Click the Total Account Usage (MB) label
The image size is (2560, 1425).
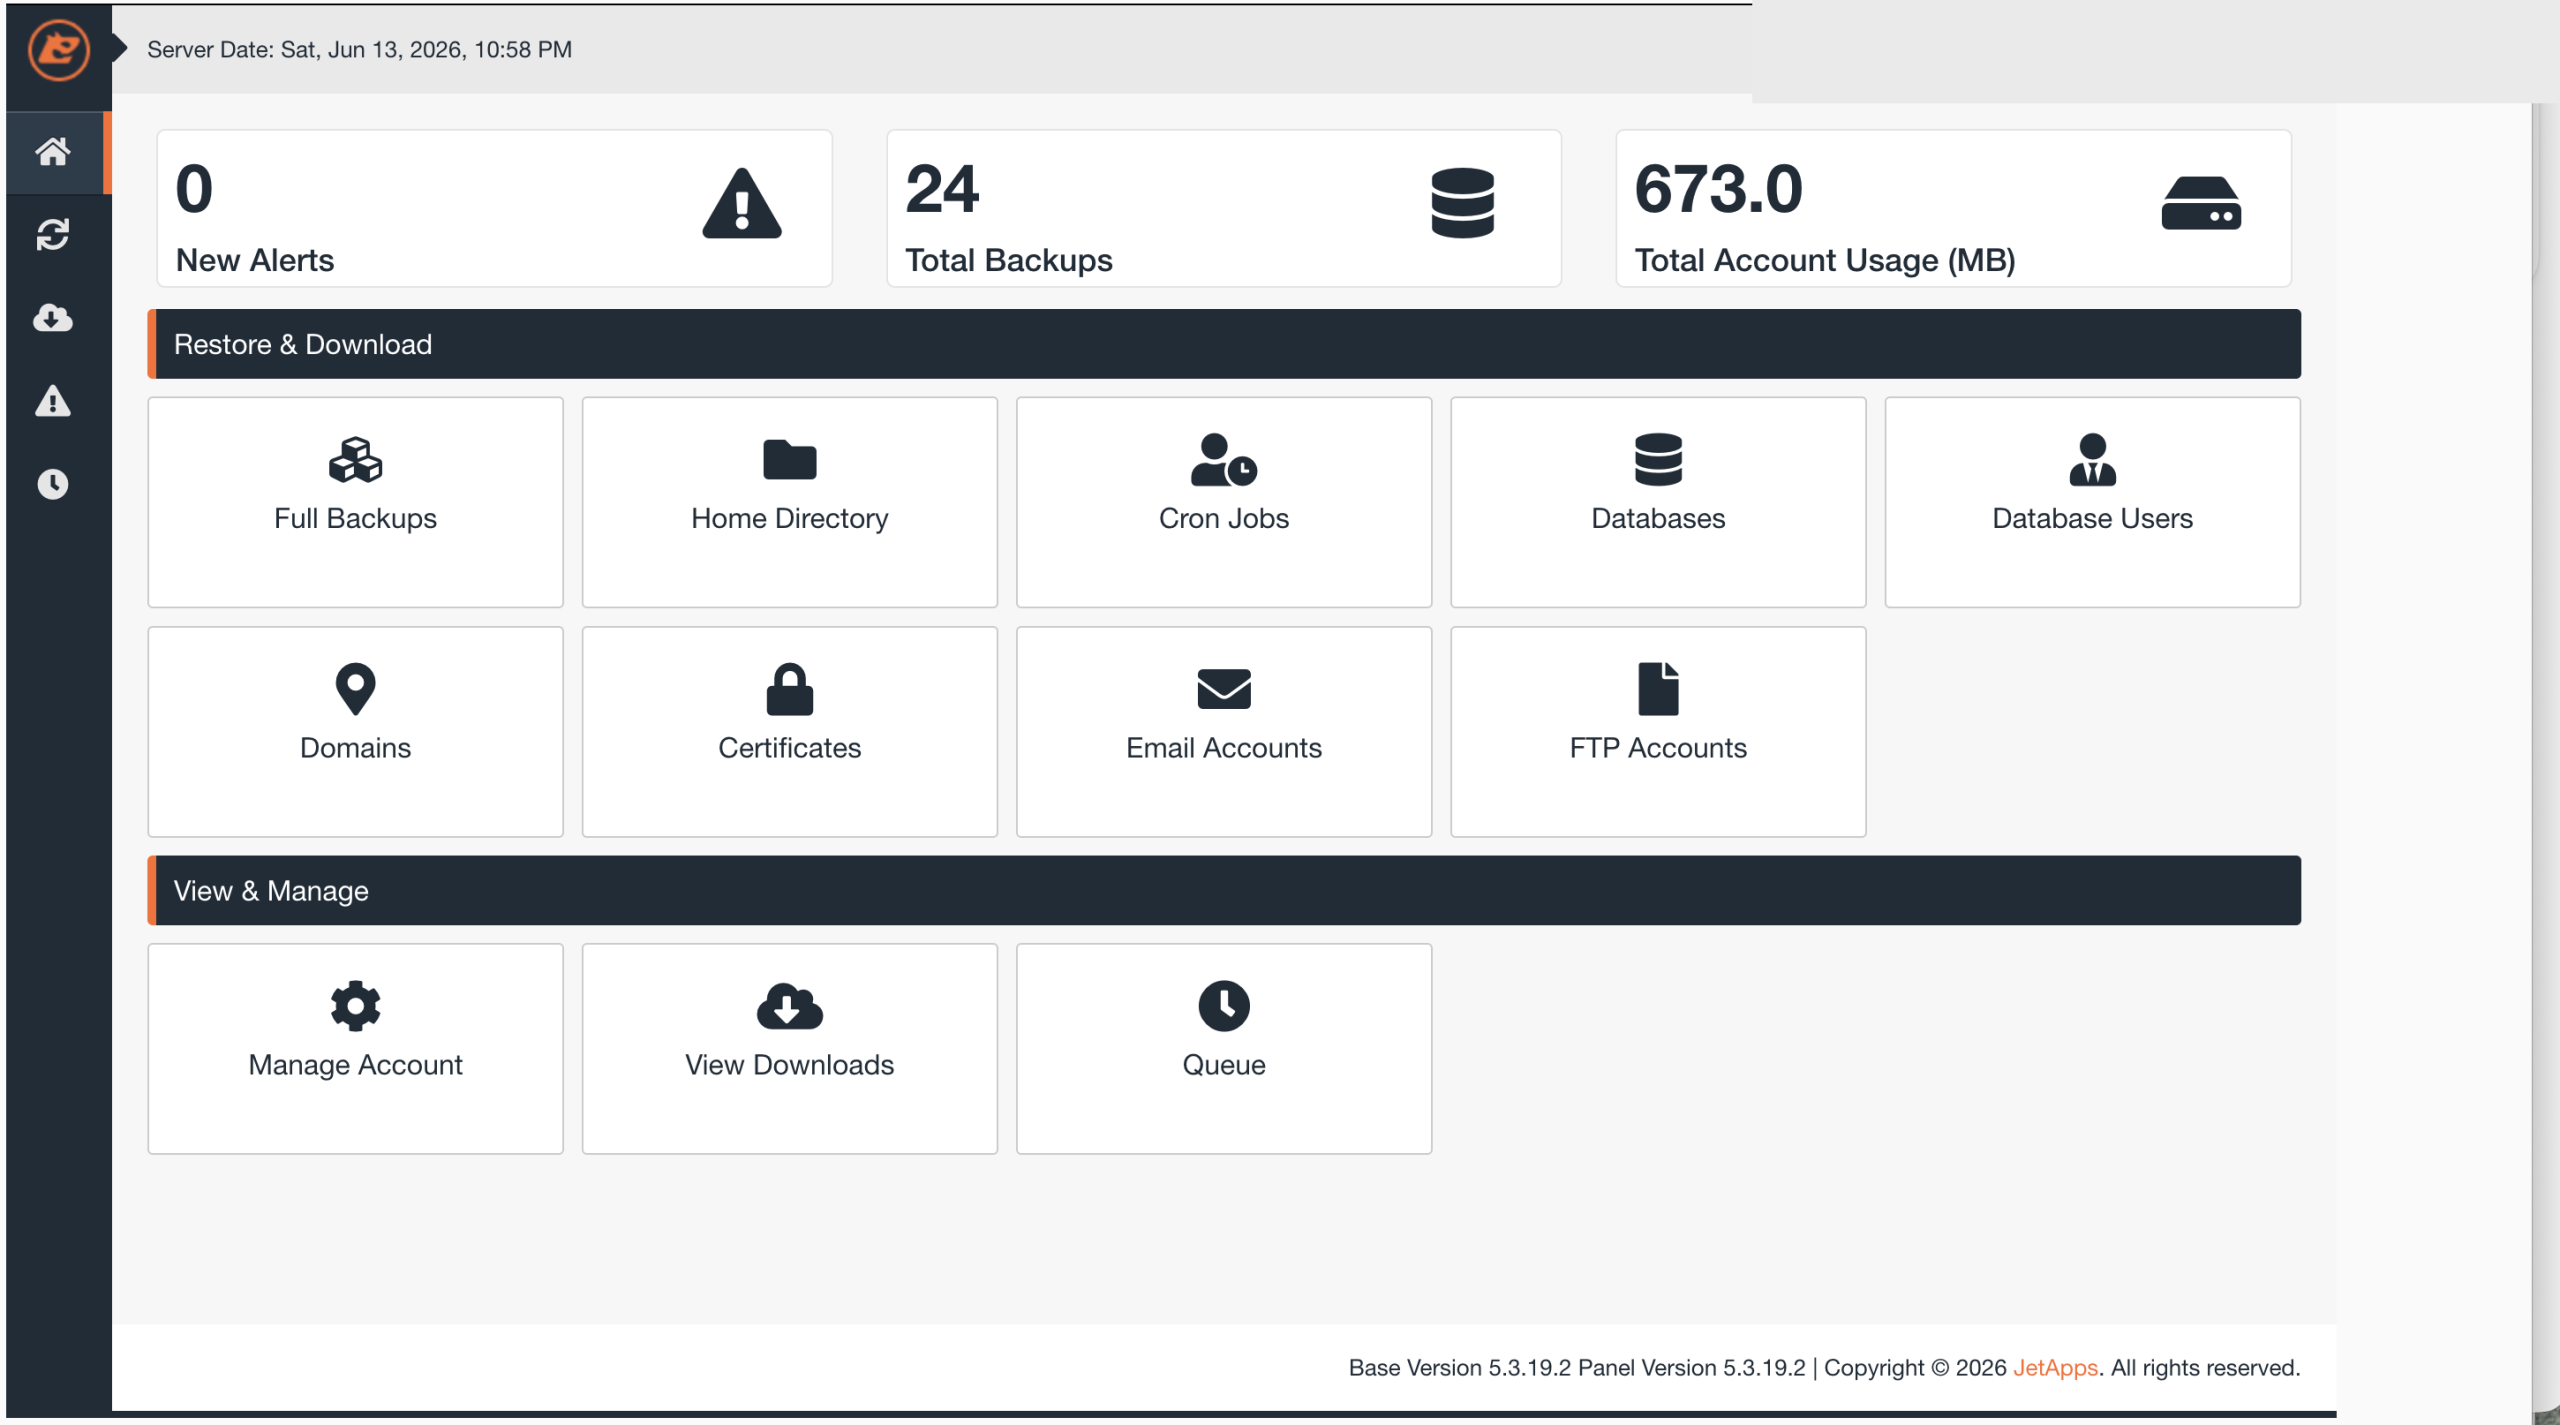(x=1825, y=260)
